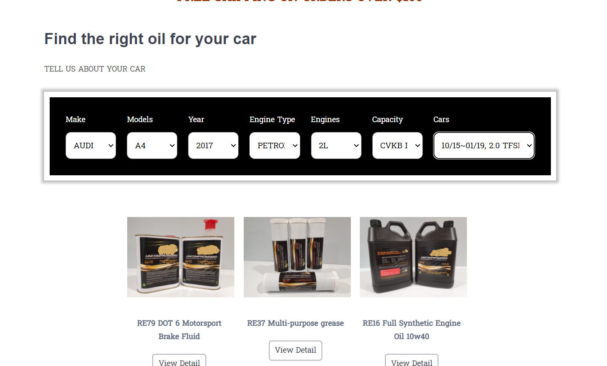The image size is (607, 366).
Task: Open RE37 Multi-purpose grease product link
Action: coord(295,323)
